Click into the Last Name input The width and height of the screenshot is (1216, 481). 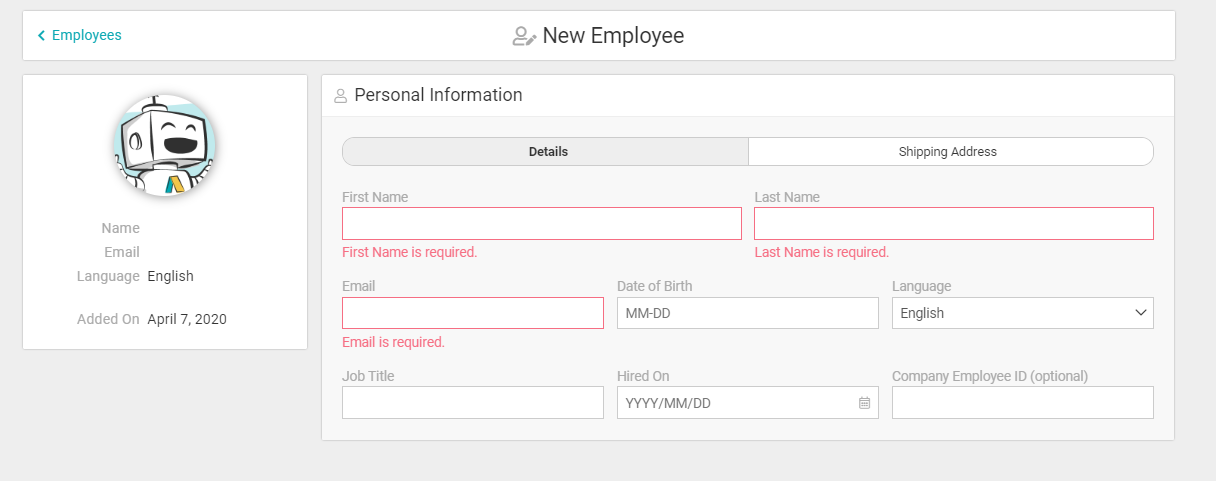click(953, 224)
